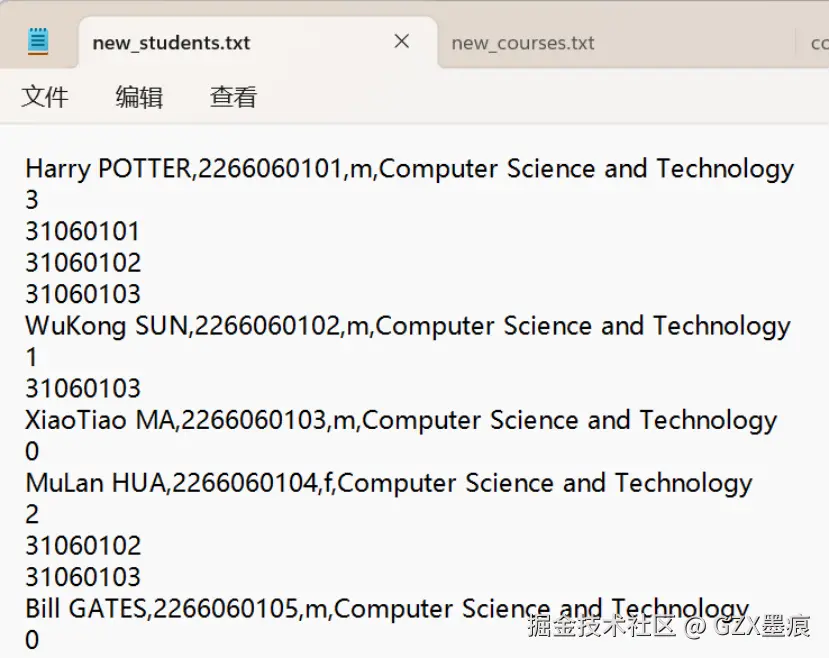Click the number 3 below Harry POTTER
Screen dimensions: 830x659
(32, 200)
